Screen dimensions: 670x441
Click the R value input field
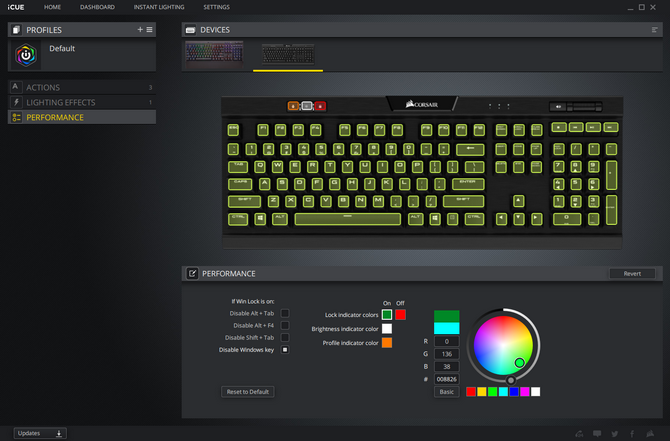tap(447, 341)
